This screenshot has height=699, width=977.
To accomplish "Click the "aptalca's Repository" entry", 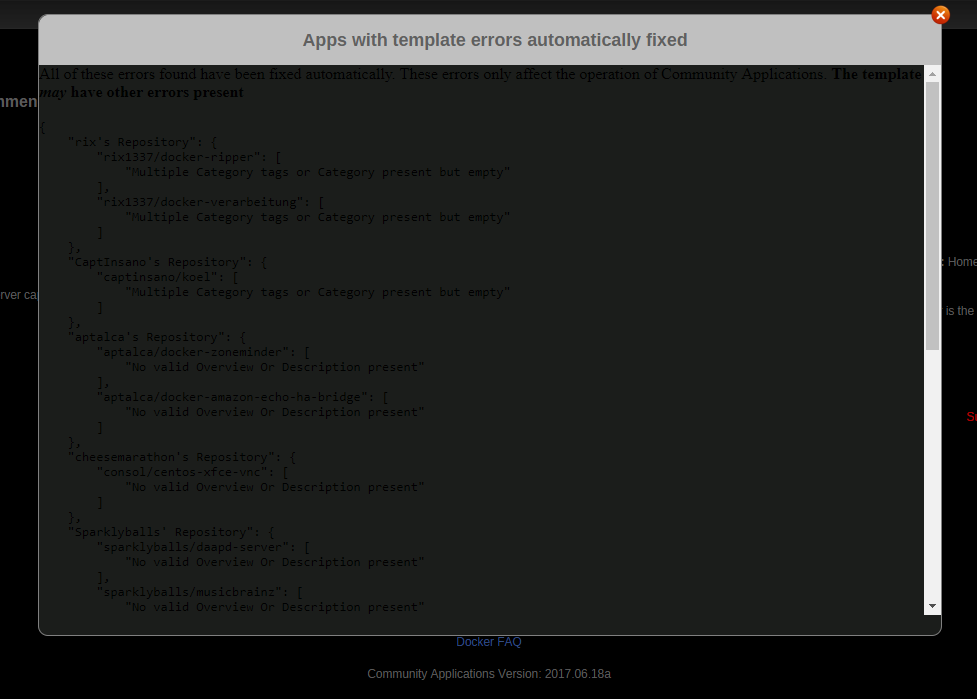I will point(156,337).
